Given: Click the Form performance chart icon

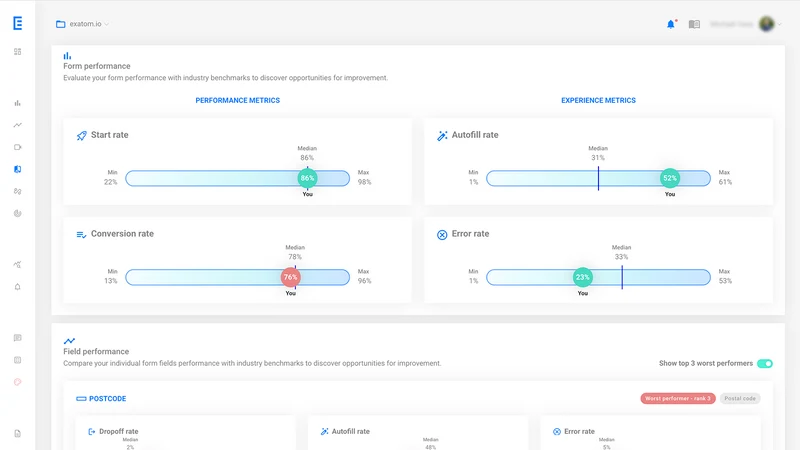Looking at the screenshot, I should (67, 56).
